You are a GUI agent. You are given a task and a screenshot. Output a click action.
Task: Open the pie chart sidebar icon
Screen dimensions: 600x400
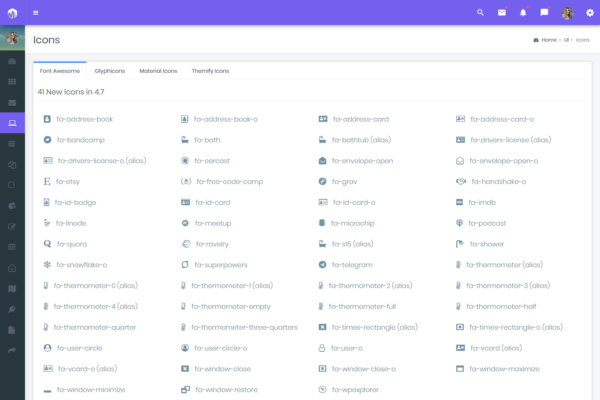click(x=12, y=206)
